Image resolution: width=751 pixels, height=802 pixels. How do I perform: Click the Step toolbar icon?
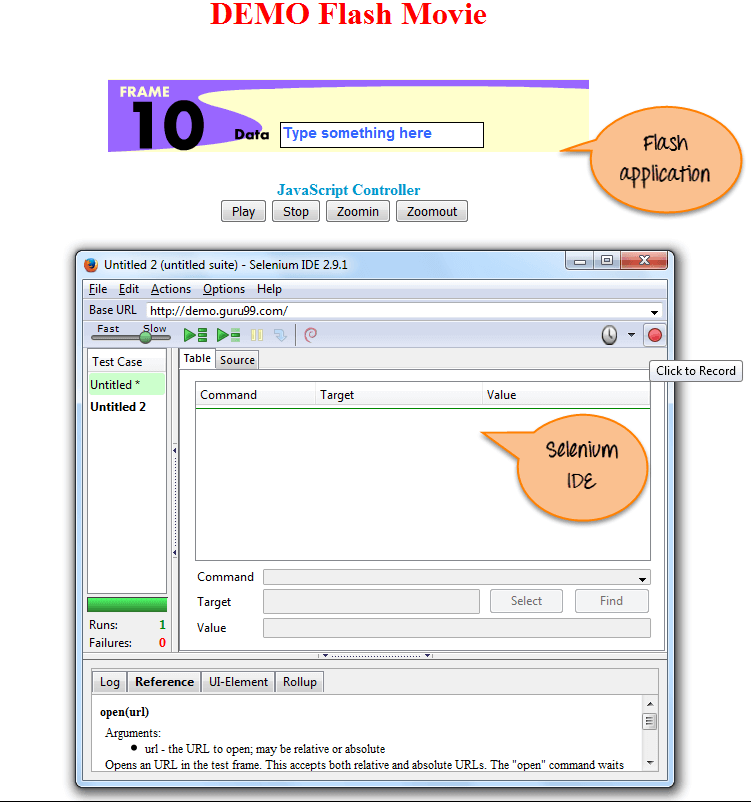pos(279,336)
